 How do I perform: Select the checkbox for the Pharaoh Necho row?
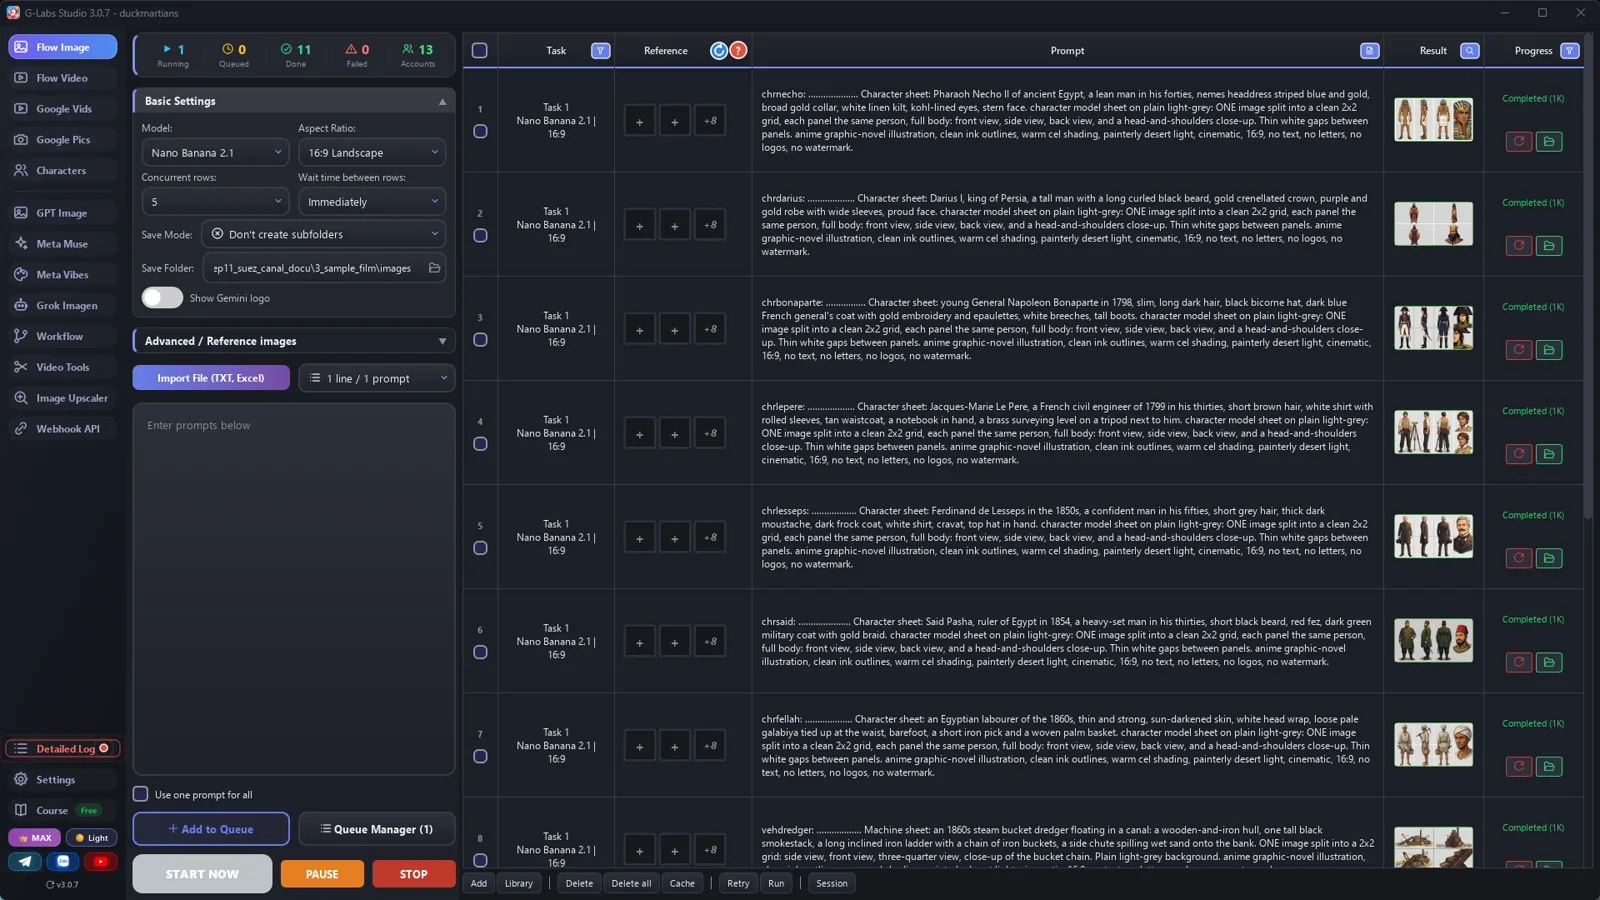pyautogui.click(x=480, y=131)
